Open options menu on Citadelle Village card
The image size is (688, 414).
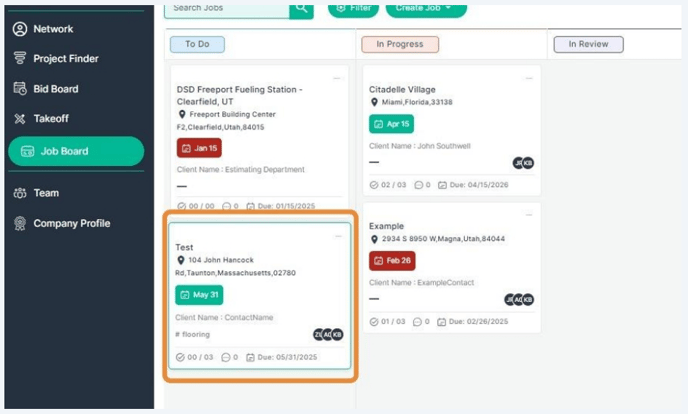(x=529, y=78)
